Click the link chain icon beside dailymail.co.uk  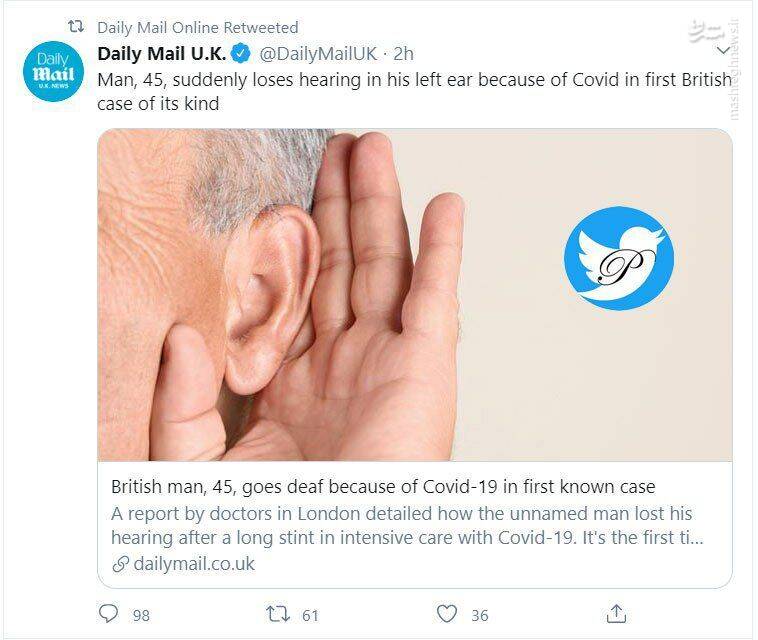tap(120, 564)
